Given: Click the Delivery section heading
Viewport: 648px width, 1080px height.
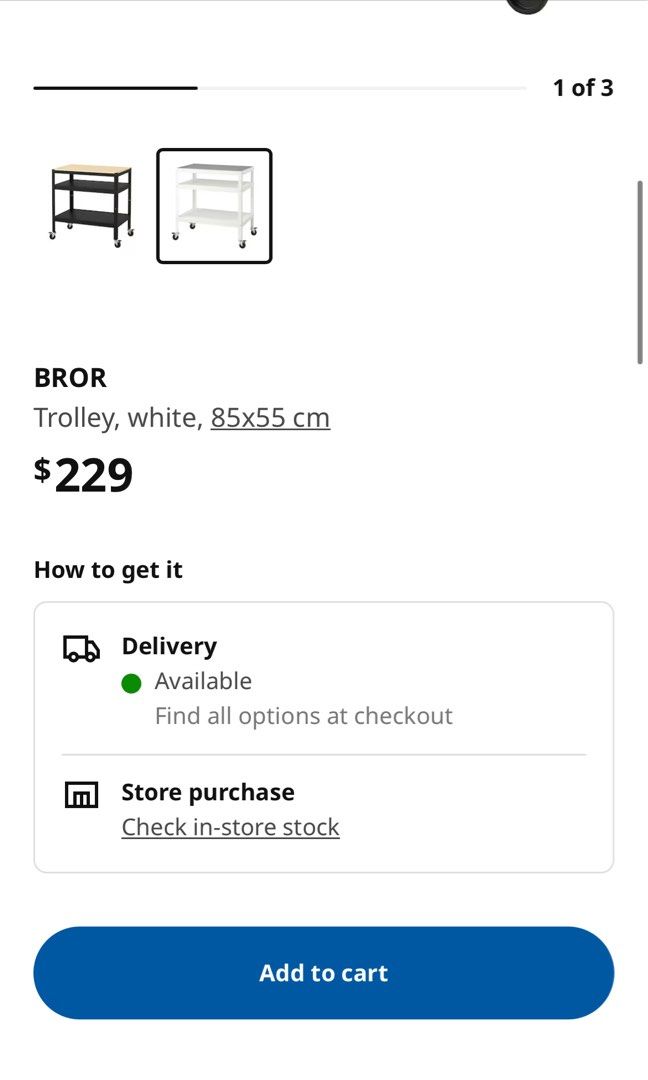Looking at the screenshot, I should tap(169, 646).
